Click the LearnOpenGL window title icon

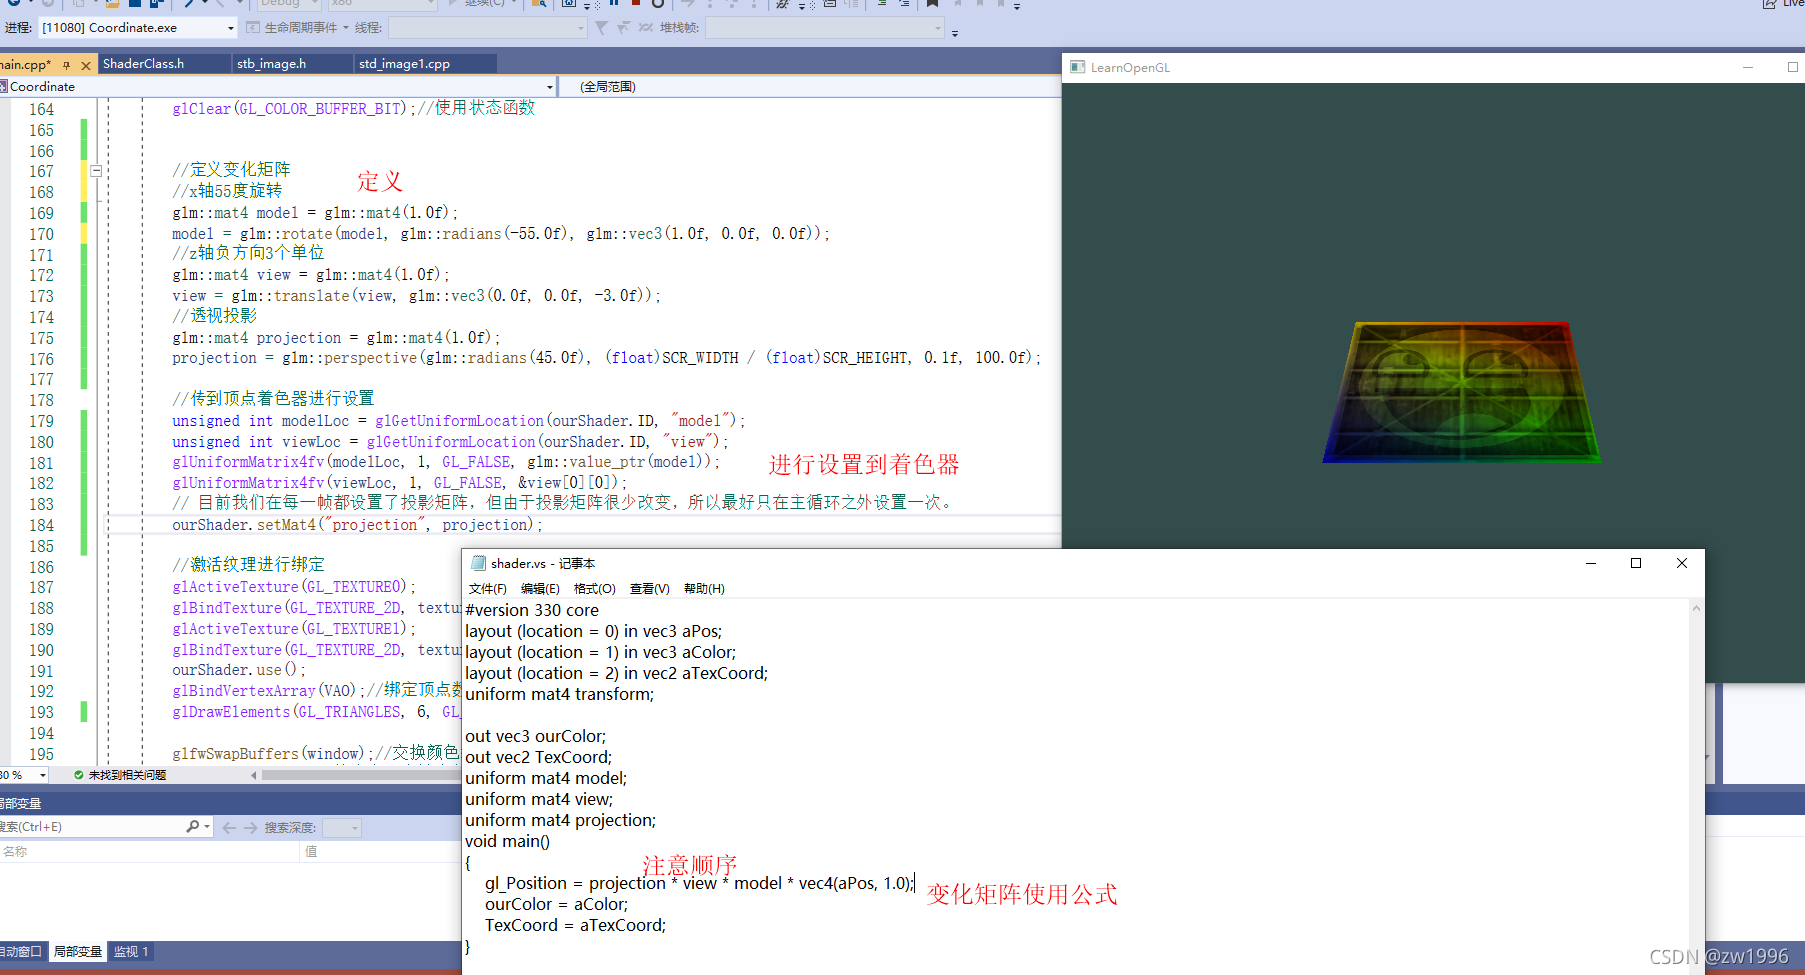pos(1077,67)
